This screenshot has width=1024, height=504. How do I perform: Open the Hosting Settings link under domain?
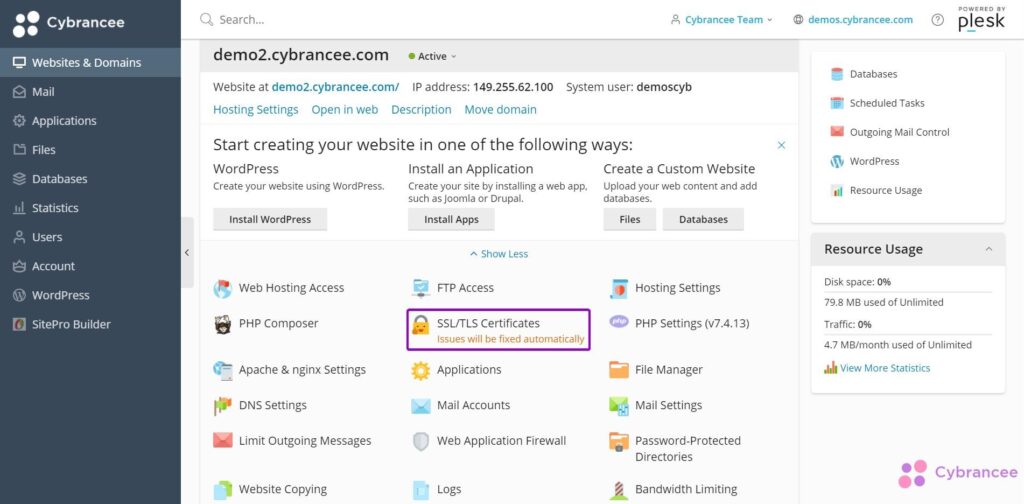click(255, 110)
